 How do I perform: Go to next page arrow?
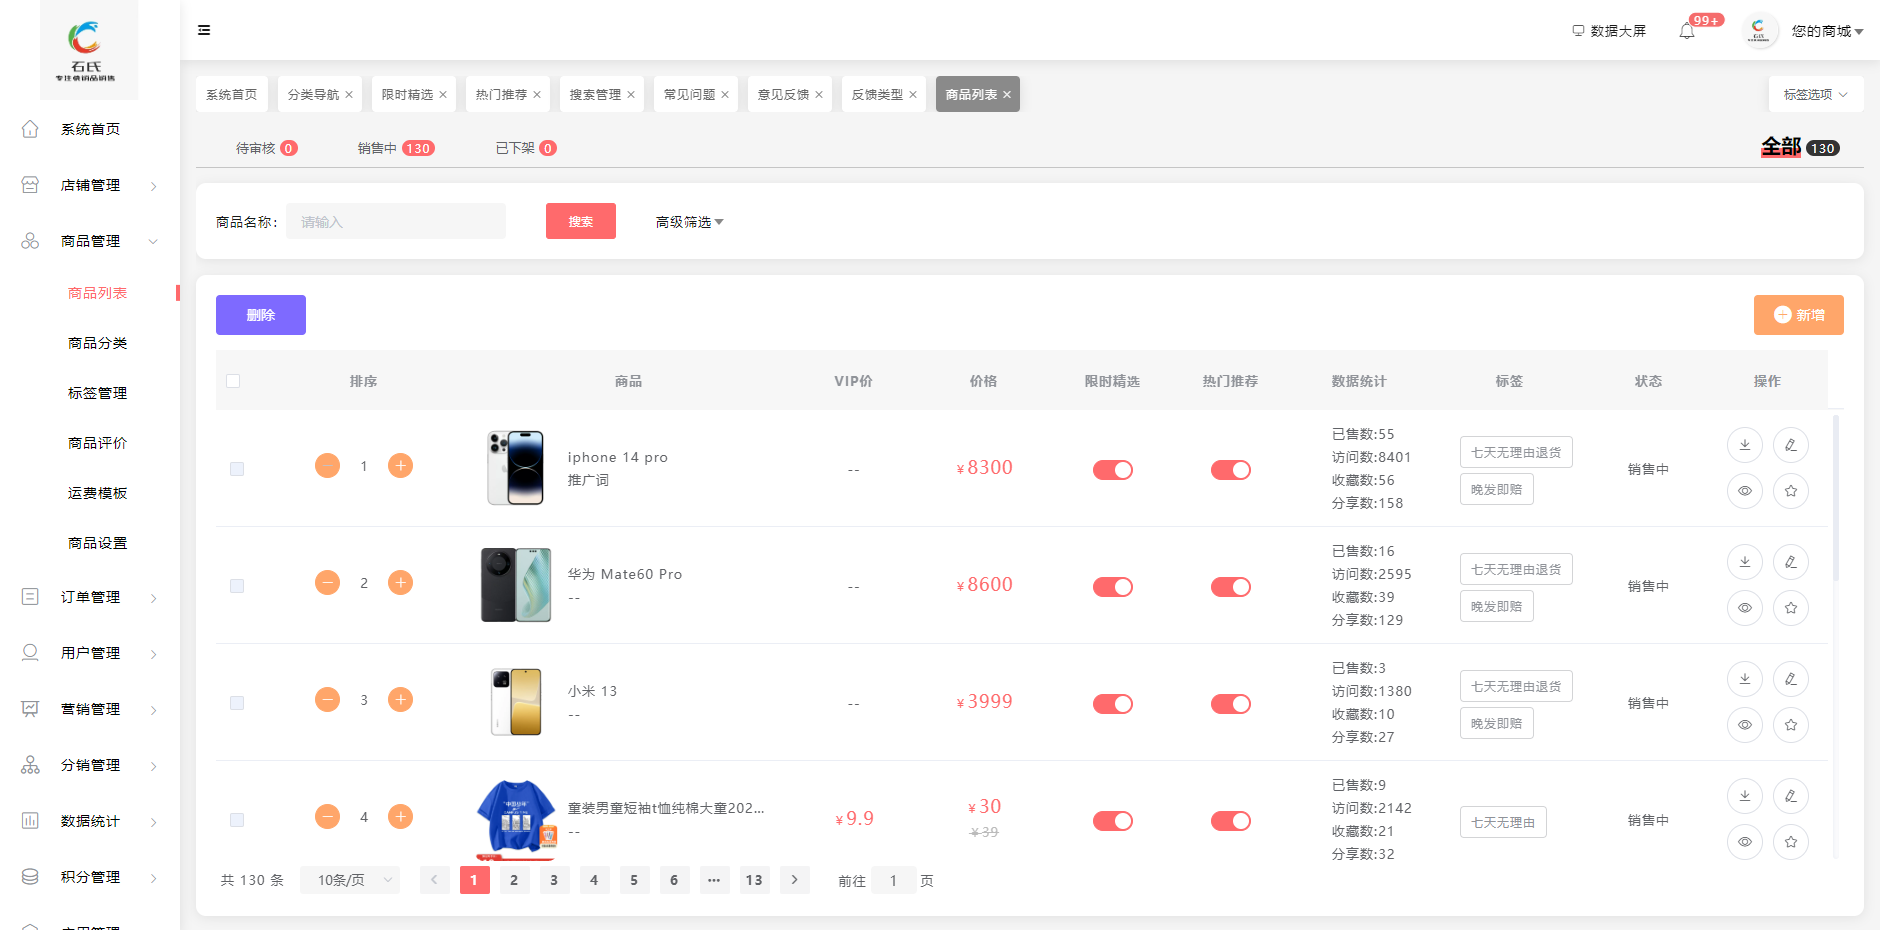(795, 880)
